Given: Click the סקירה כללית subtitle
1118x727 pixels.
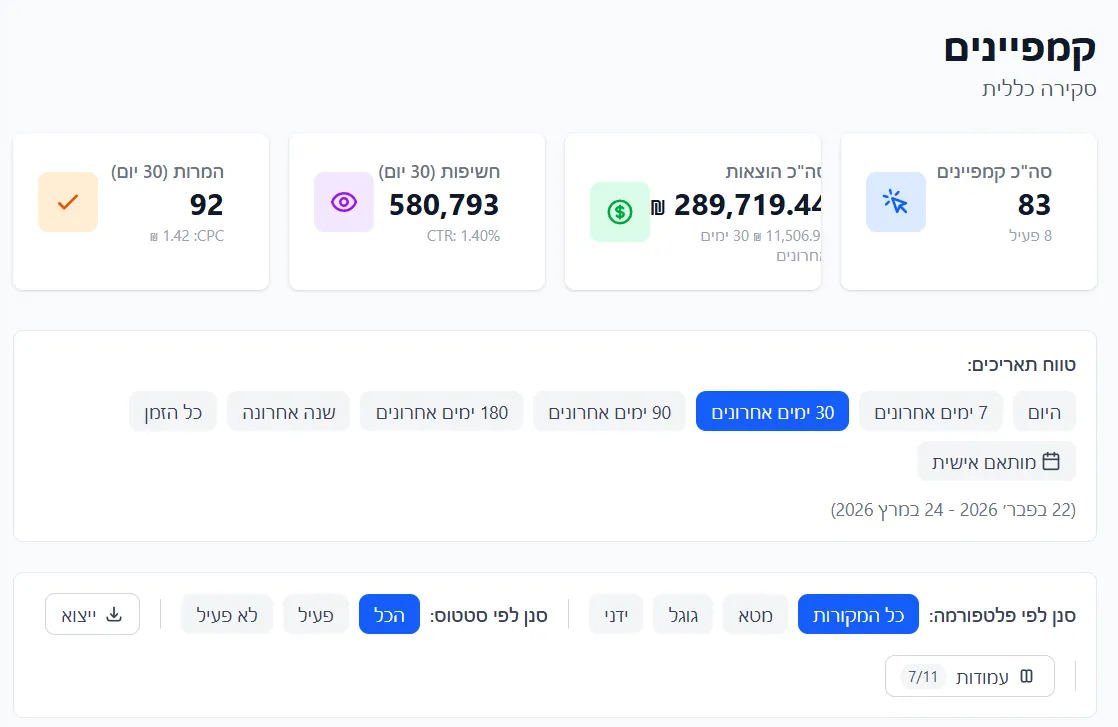Looking at the screenshot, I should 1039,89.
